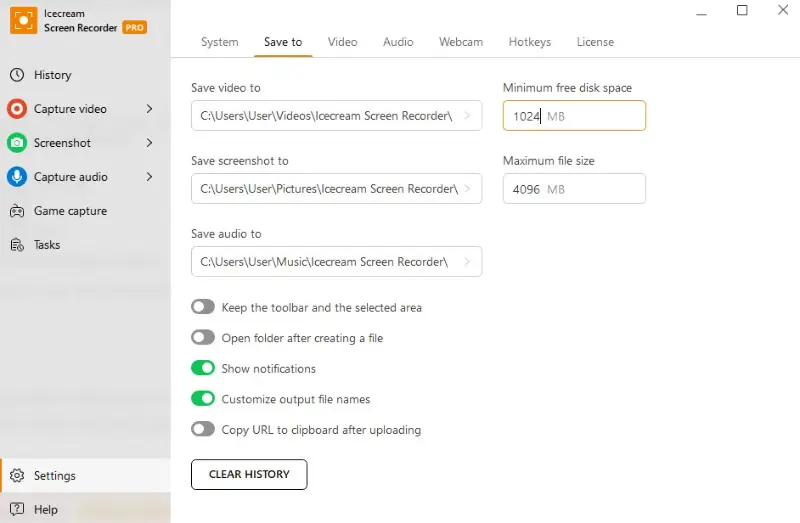
Task: Click the 'Maximum file size' label
Action: [548, 161]
